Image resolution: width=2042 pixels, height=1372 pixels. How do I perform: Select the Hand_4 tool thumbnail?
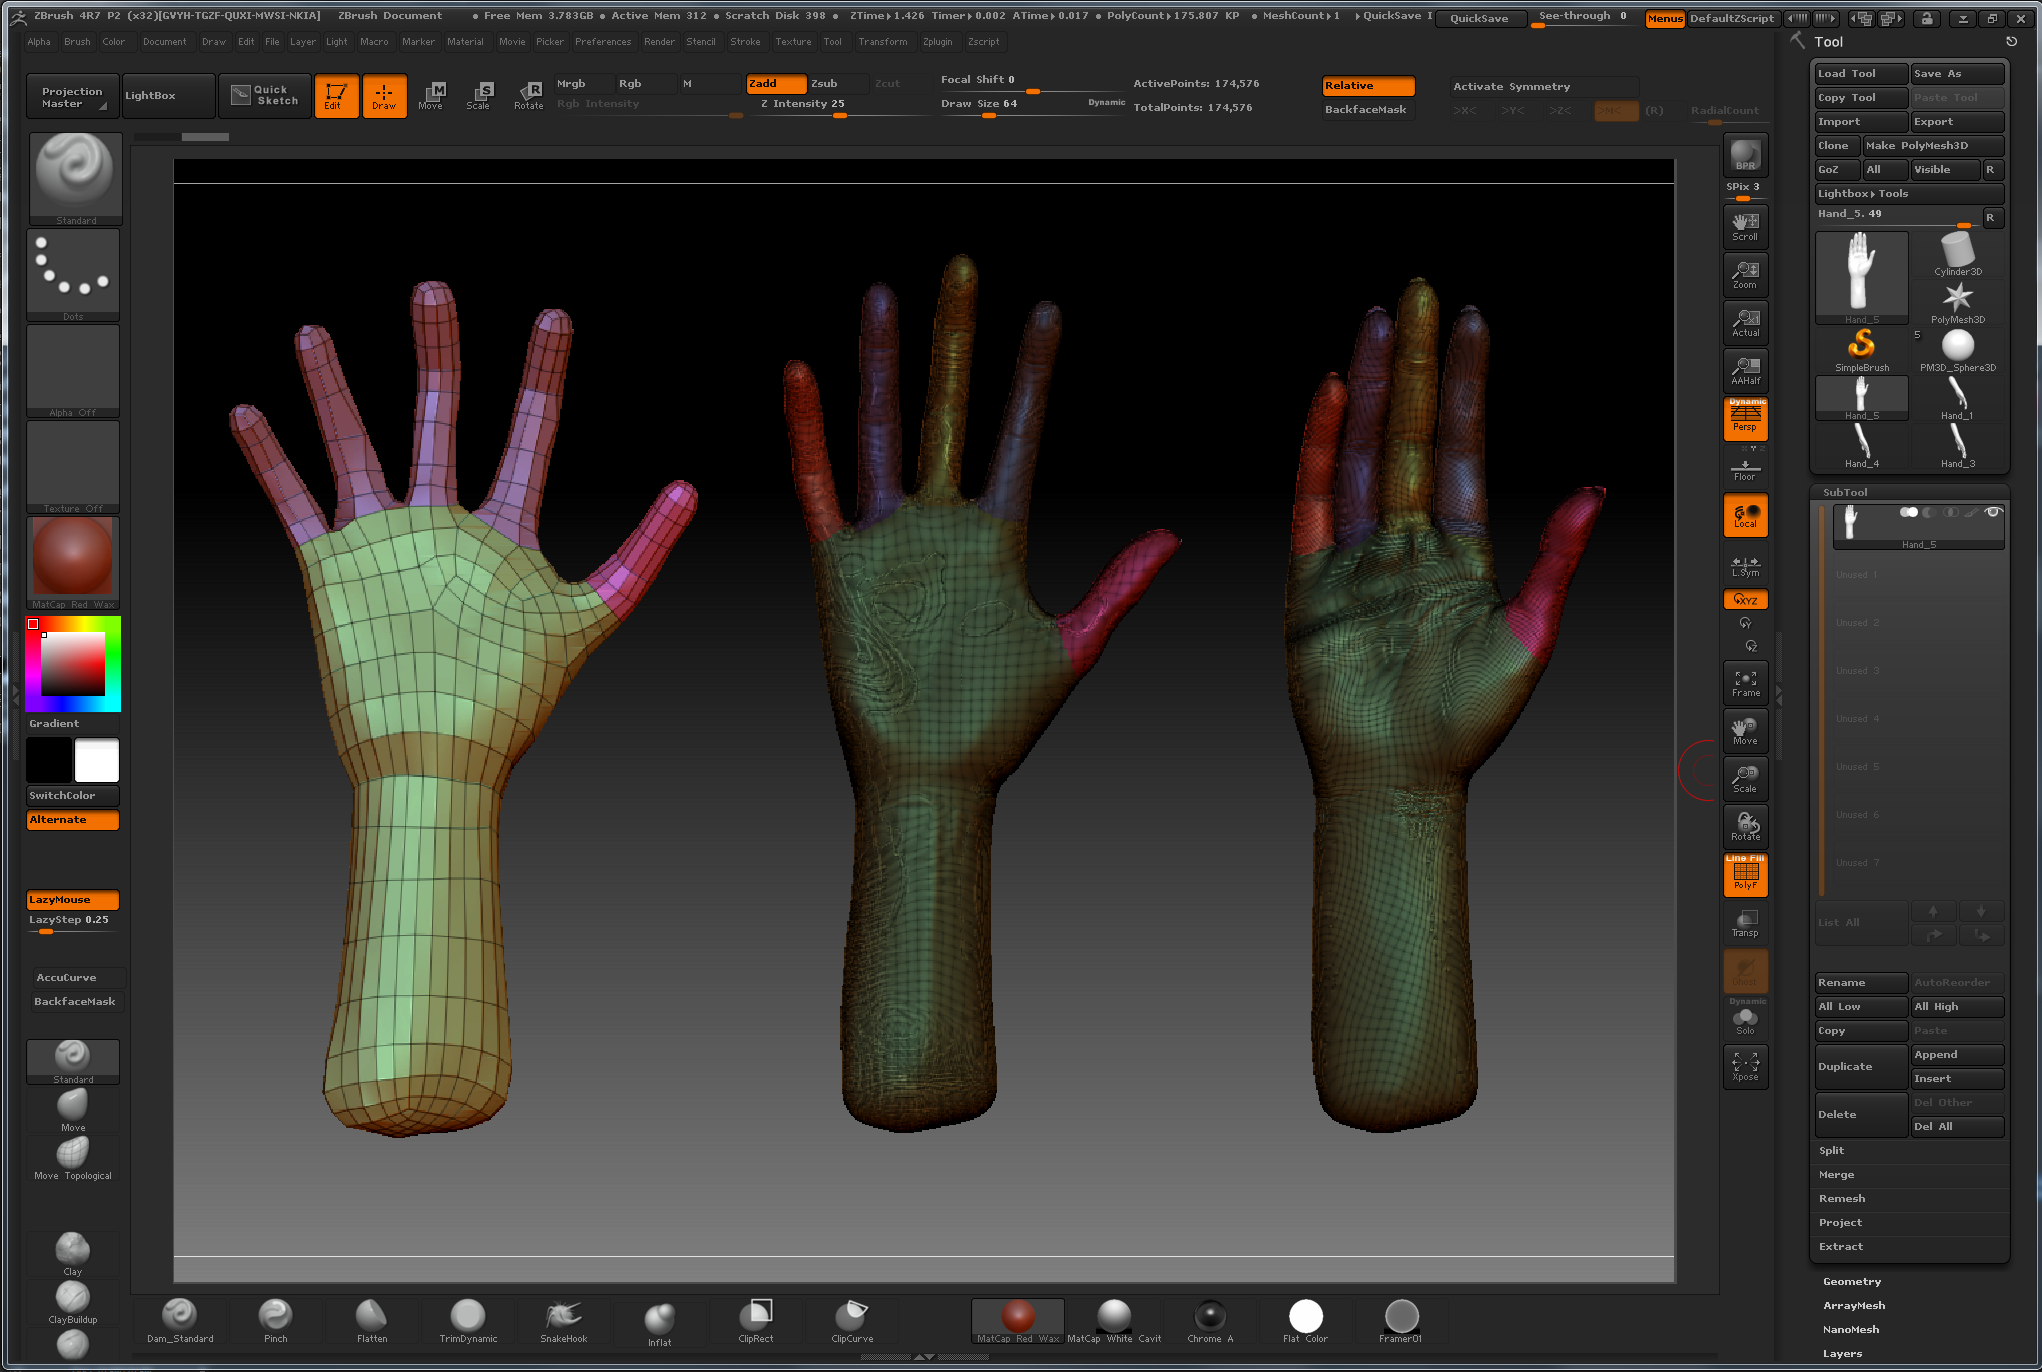[x=1861, y=445]
